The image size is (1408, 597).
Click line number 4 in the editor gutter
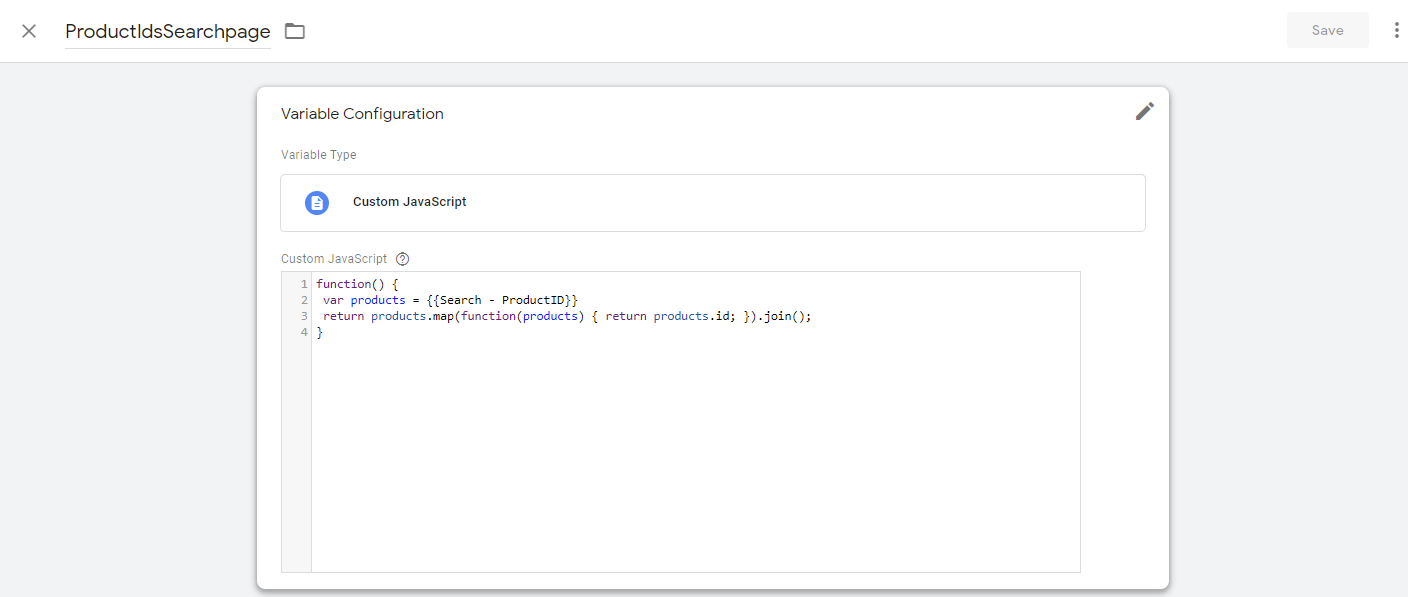pos(304,332)
